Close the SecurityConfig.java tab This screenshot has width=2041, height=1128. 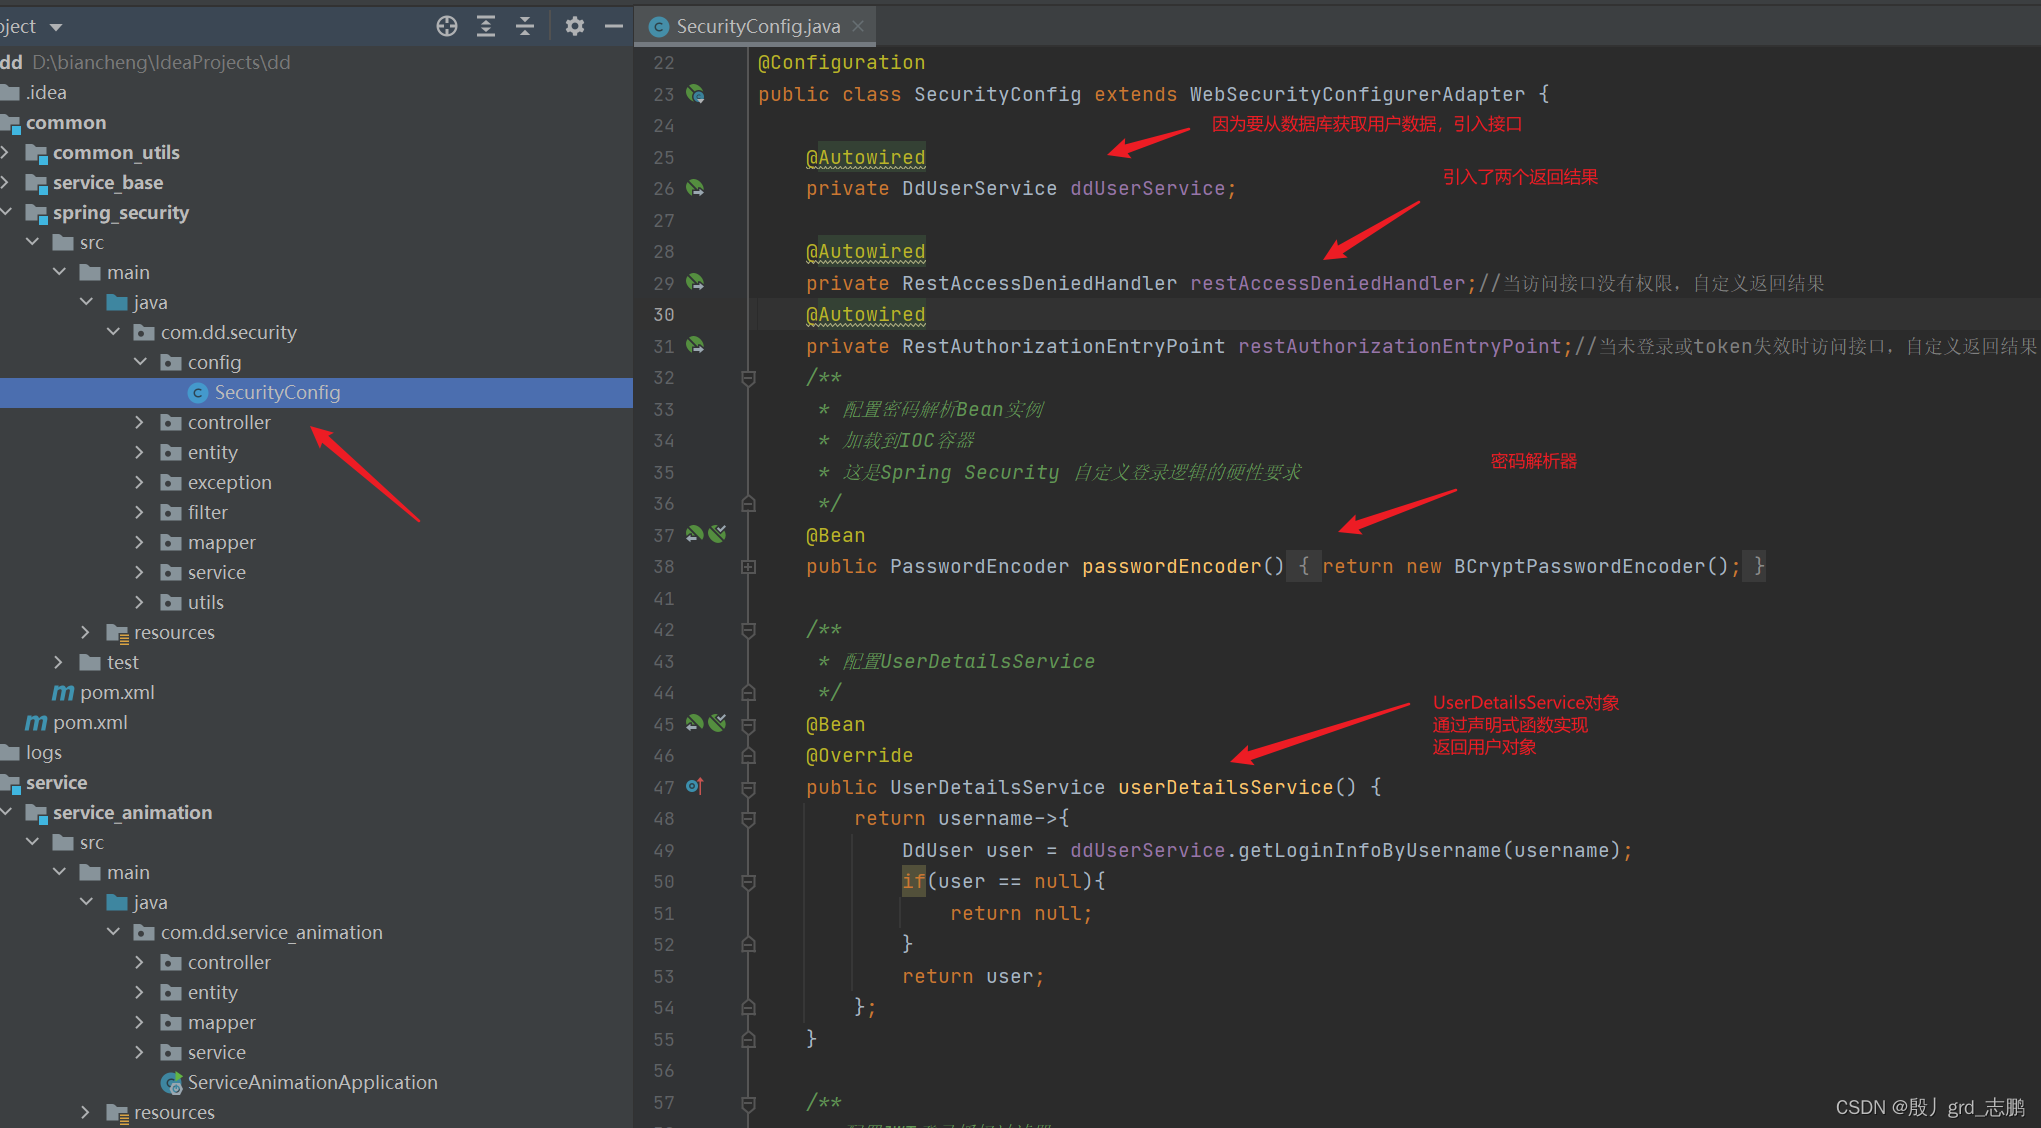click(x=858, y=26)
